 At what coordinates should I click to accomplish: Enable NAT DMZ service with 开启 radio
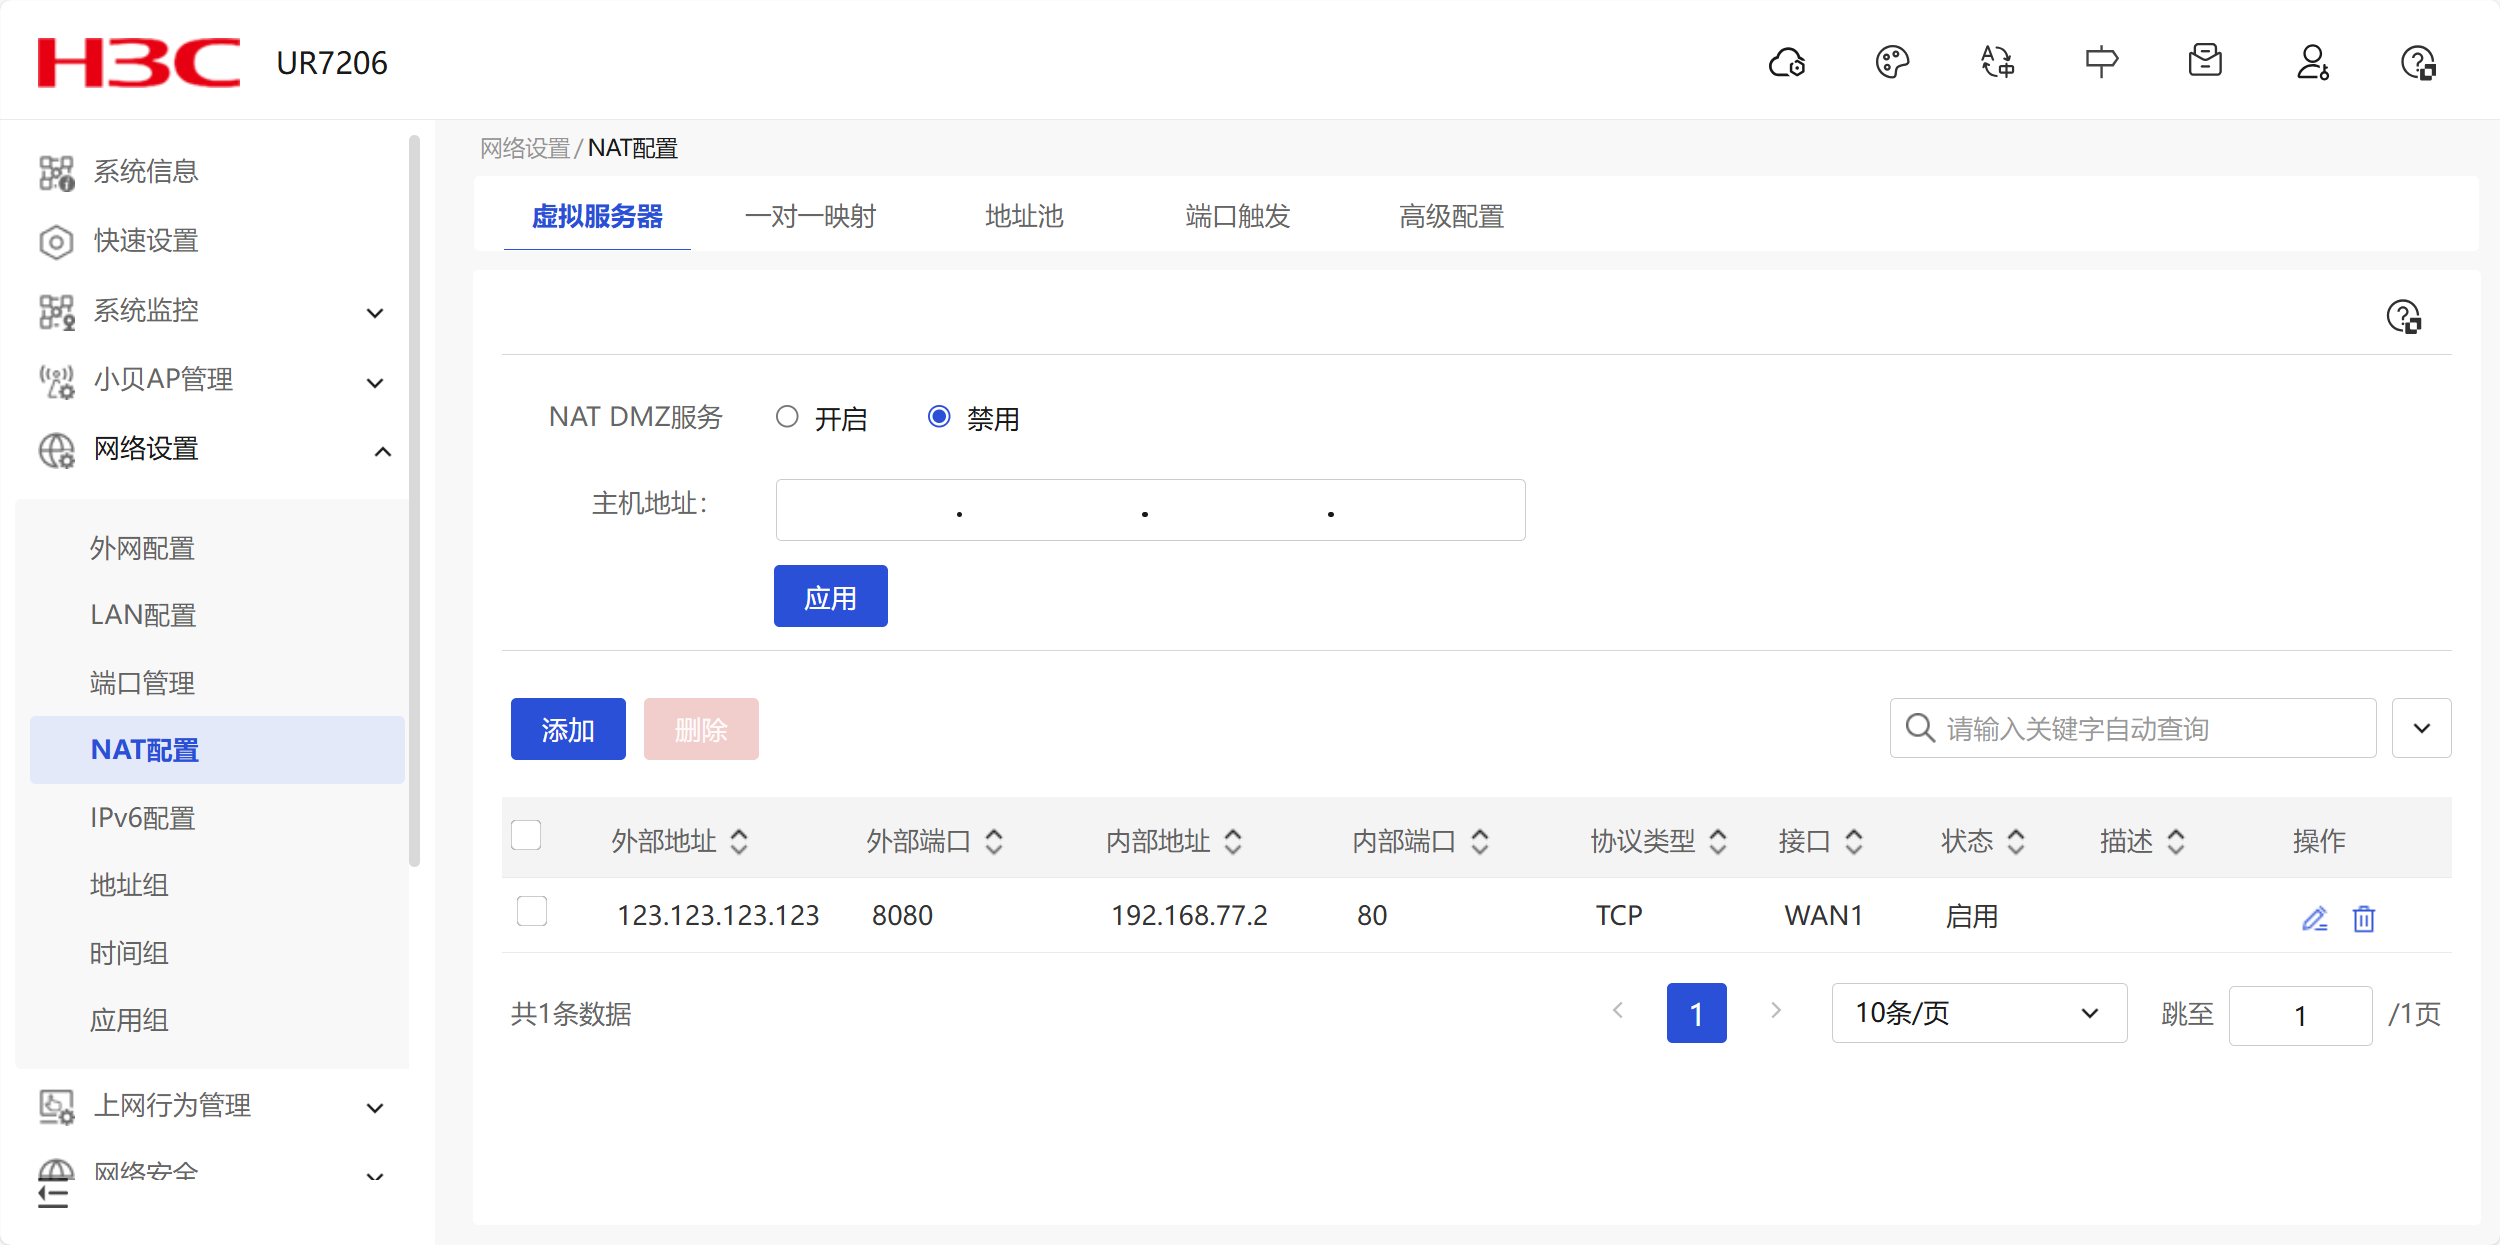pos(787,417)
